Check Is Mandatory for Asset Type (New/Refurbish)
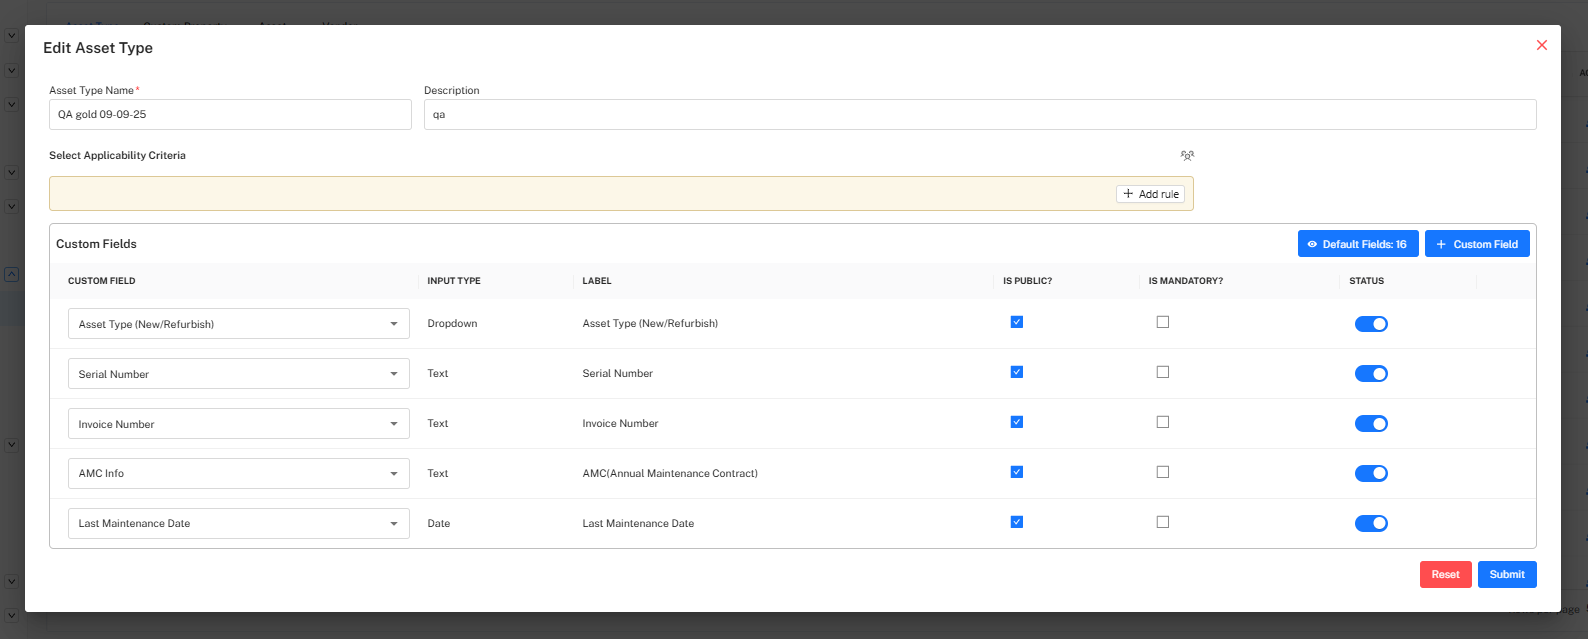 (1162, 322)
